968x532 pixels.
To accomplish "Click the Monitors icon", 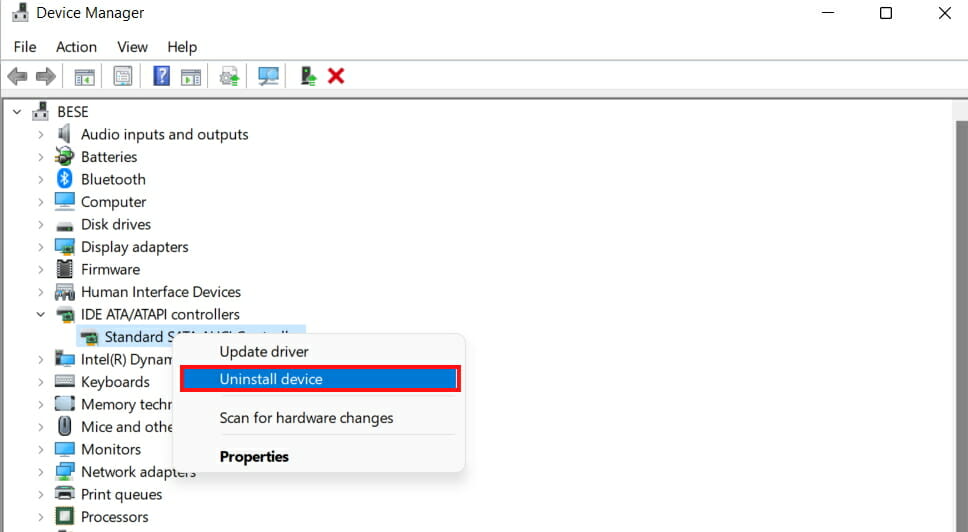I will point(64,449).
